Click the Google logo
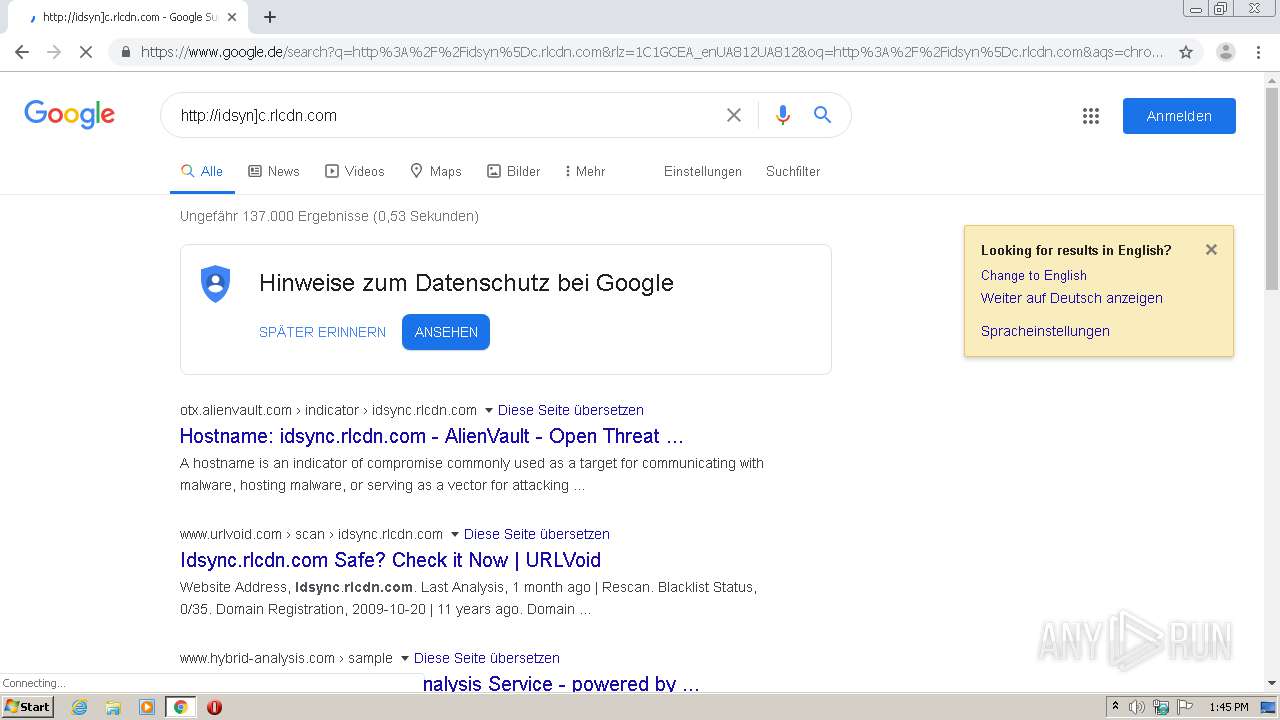This screenshot has width=1280, height=720. [x=69, y=114]
